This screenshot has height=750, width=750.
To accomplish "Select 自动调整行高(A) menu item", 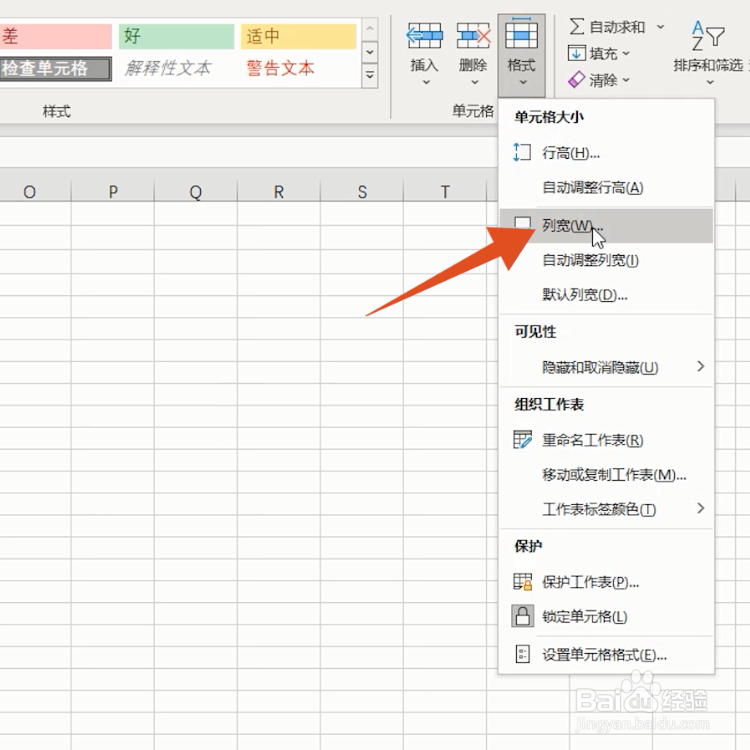I will click(606, 188).
